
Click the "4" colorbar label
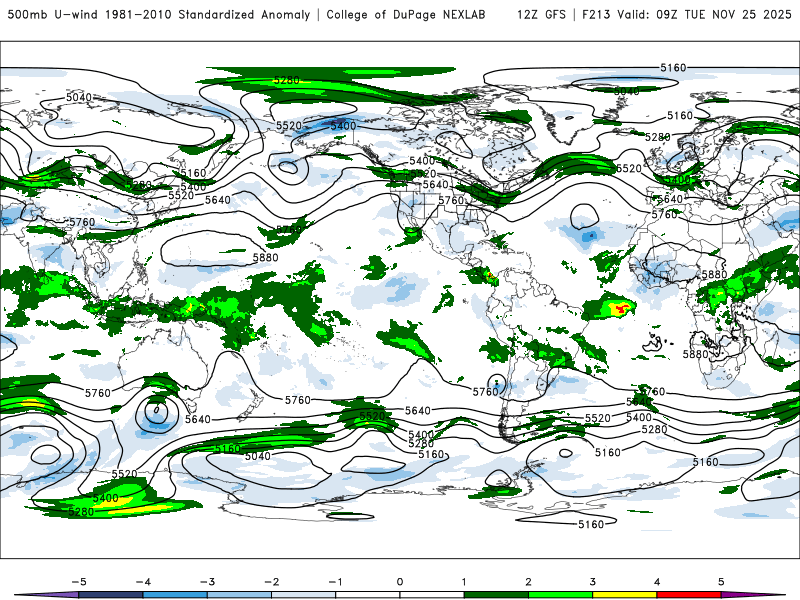point(657,582)
